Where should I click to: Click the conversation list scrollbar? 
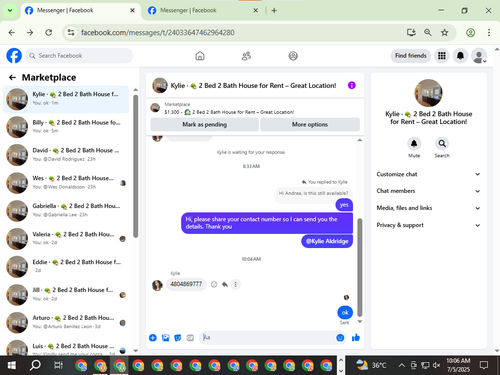[136, 166]
